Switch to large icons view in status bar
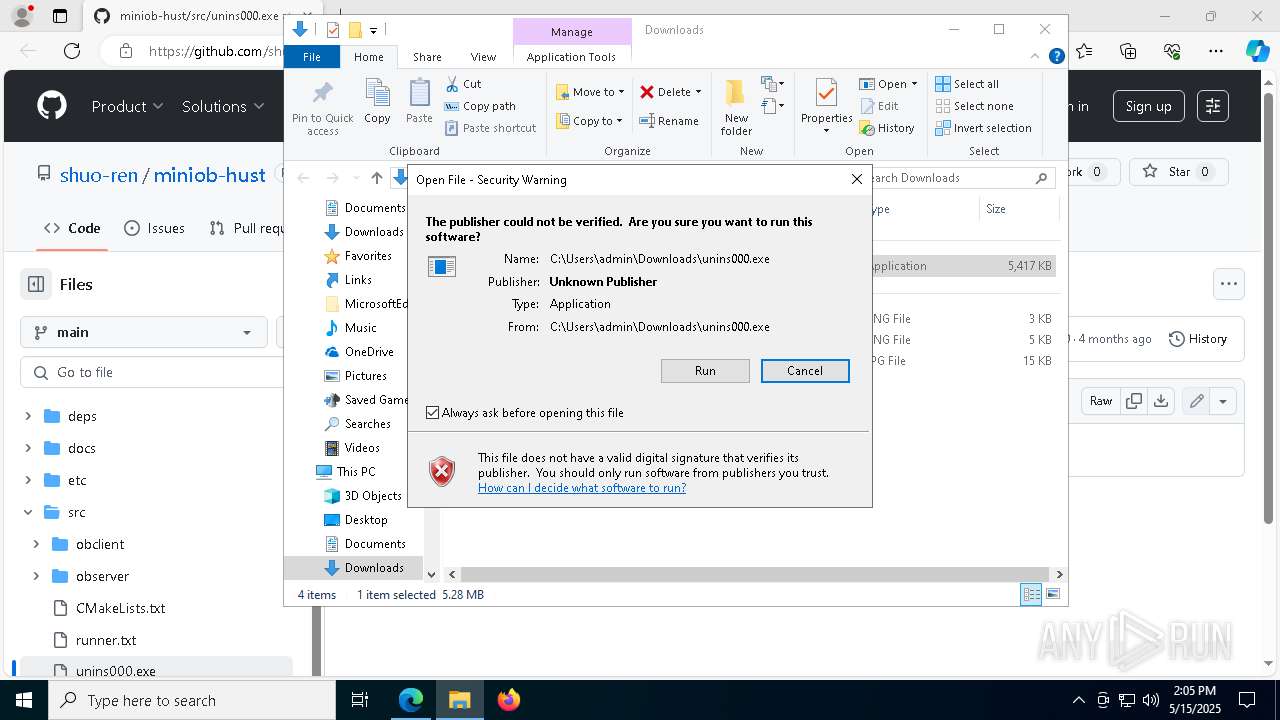 [1052, 595]
